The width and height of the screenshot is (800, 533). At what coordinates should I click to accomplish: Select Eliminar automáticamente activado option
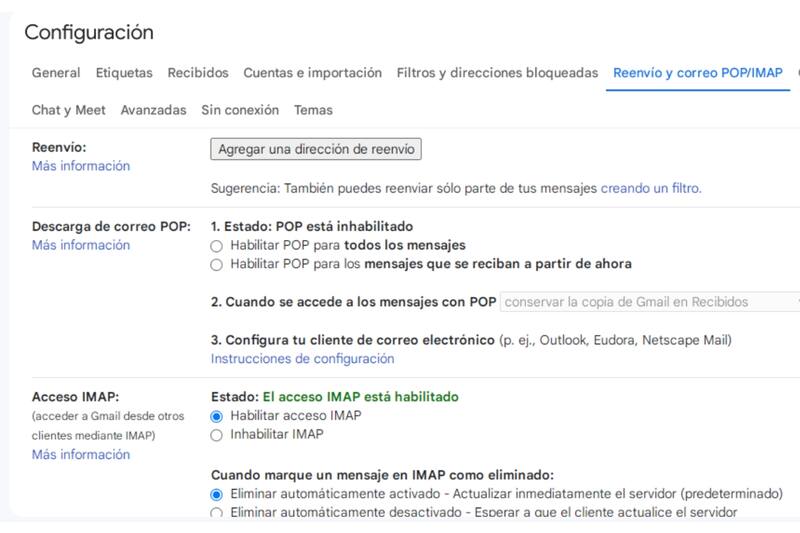[x=217, y=494]
